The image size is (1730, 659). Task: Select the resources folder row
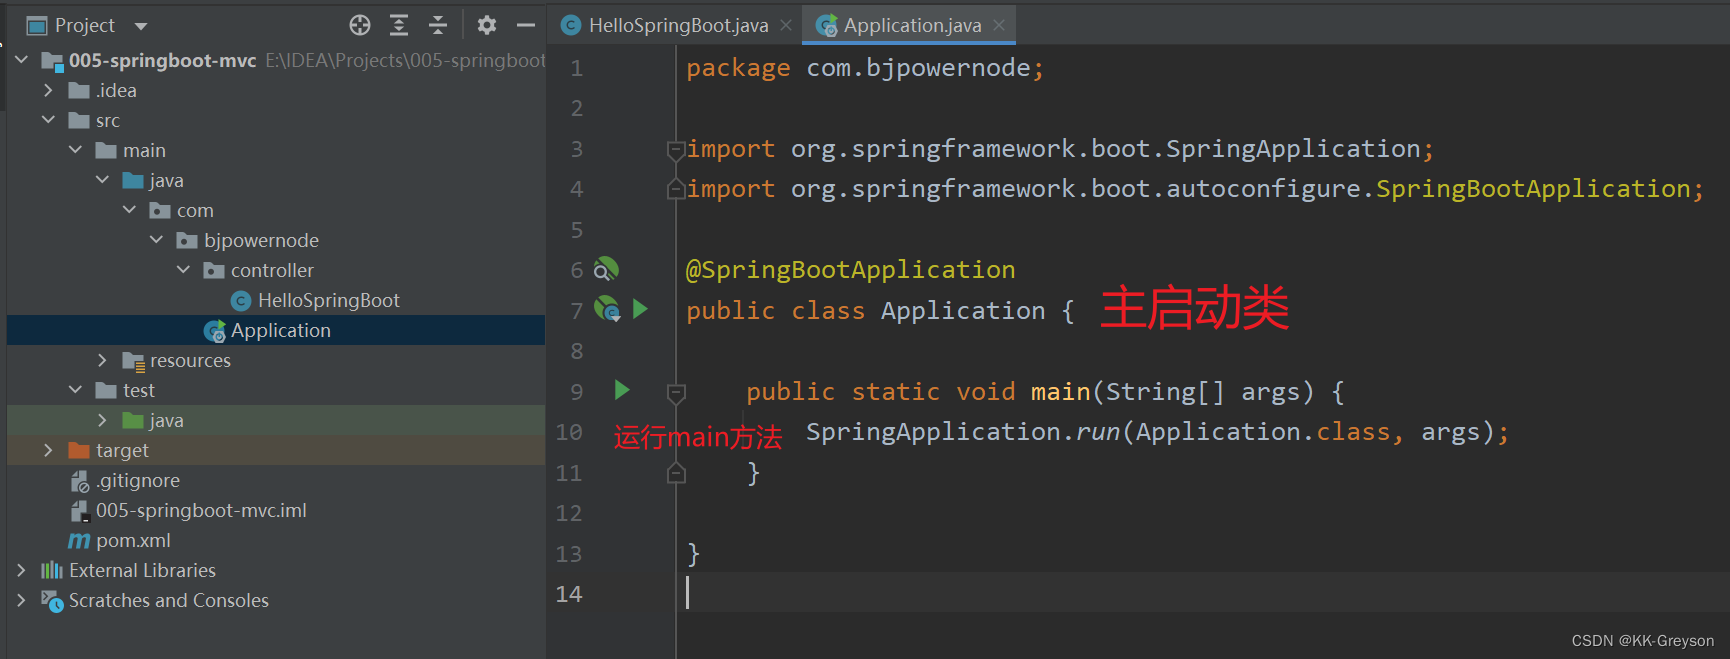point(276,360)
